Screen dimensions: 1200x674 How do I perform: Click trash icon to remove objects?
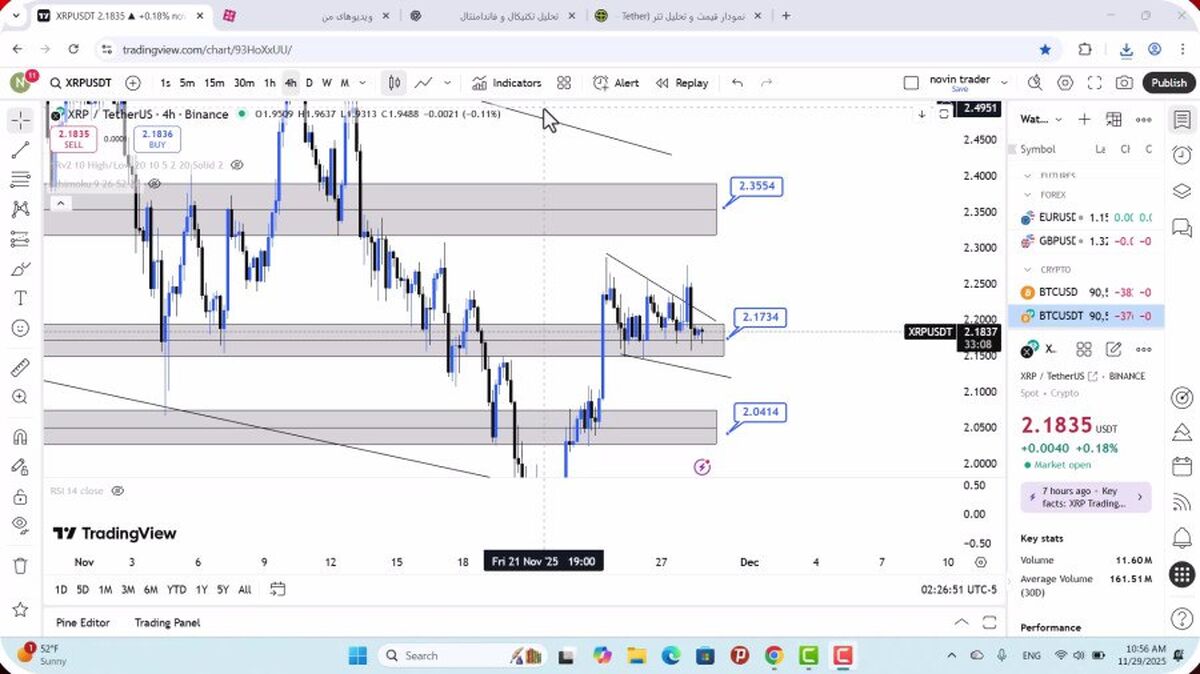(20, 566)
